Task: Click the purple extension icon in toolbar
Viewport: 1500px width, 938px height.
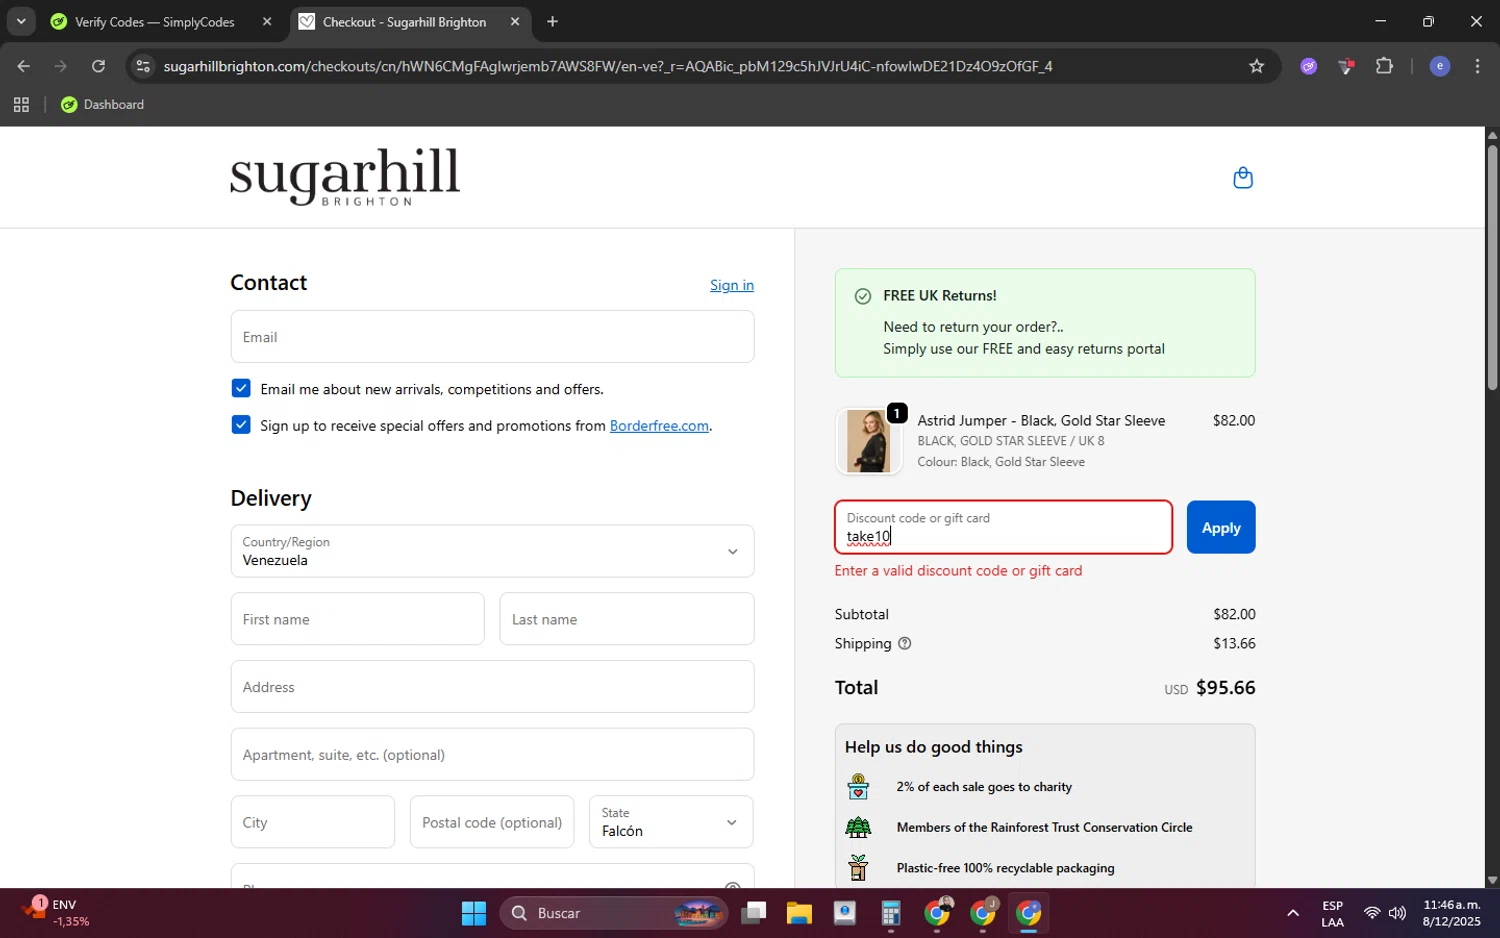Action: (1308, 66)
